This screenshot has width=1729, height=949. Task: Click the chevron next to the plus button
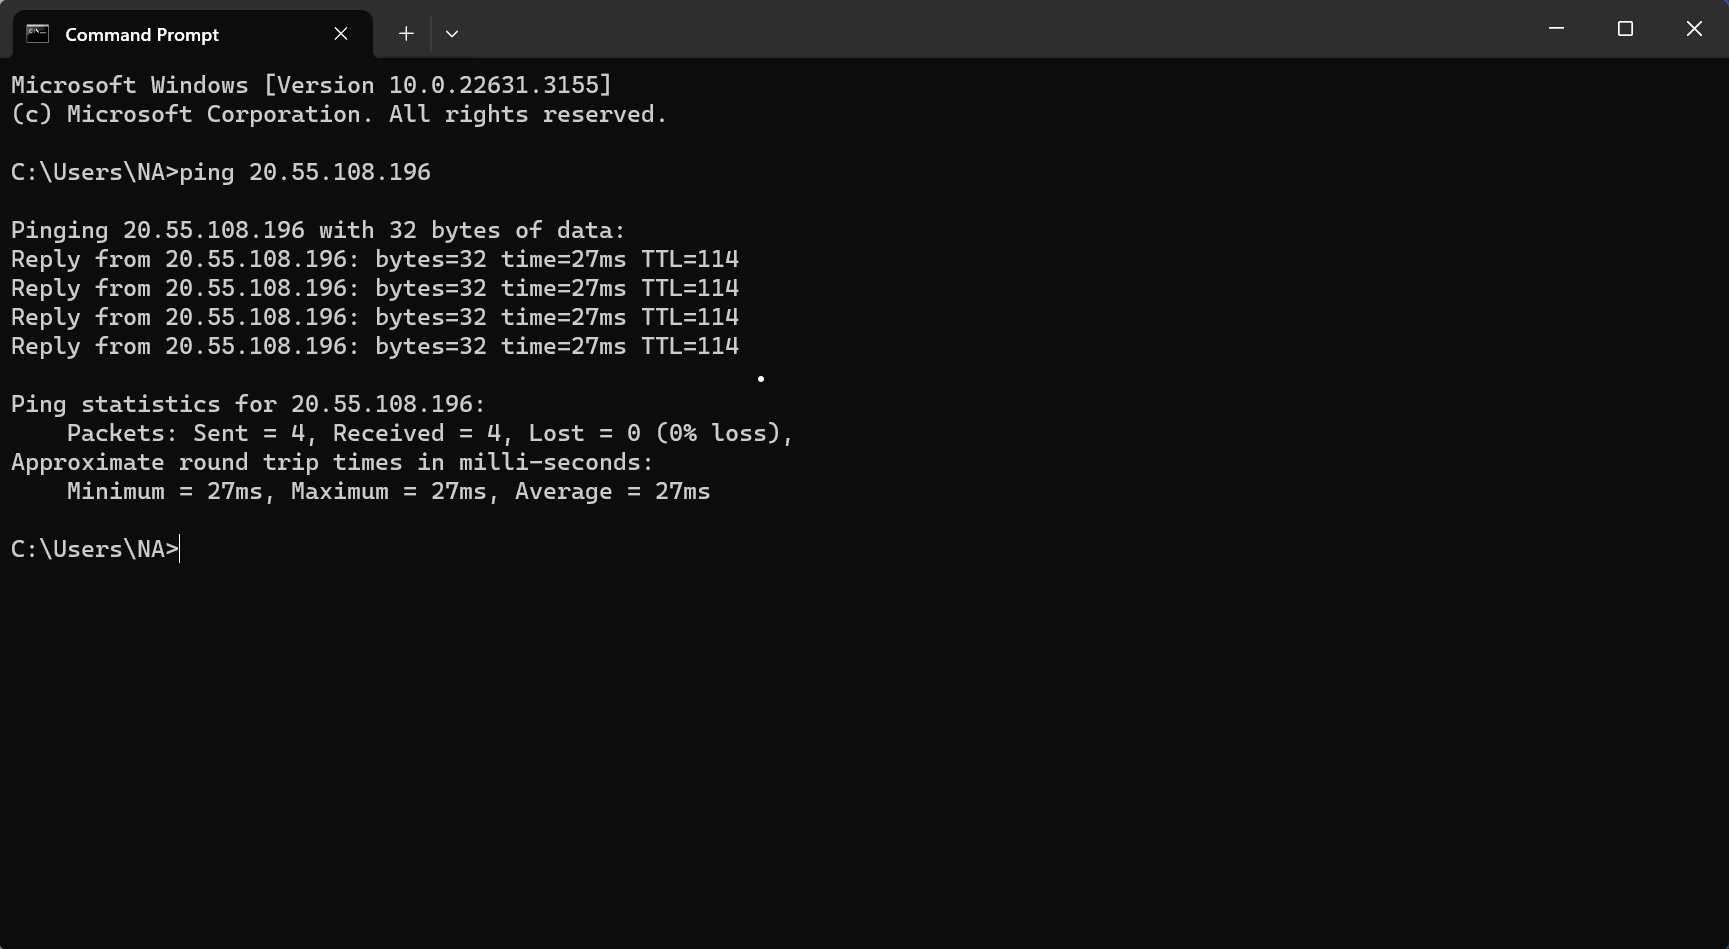click(452, 33)
